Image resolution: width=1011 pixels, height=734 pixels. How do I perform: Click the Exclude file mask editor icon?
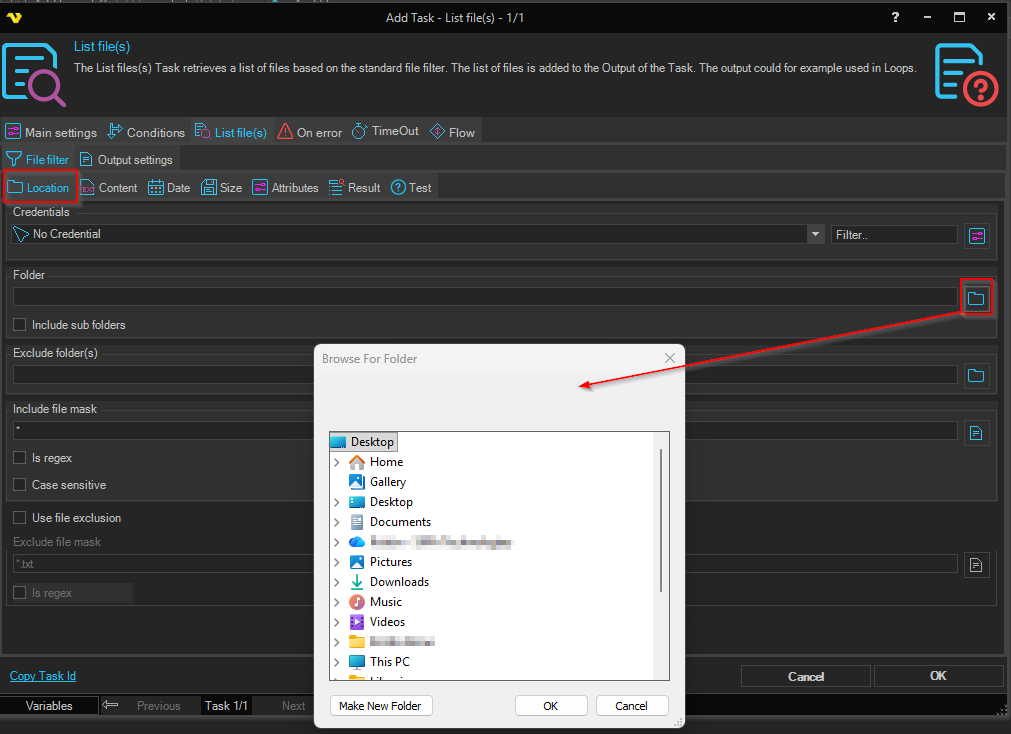coord(976,565)
